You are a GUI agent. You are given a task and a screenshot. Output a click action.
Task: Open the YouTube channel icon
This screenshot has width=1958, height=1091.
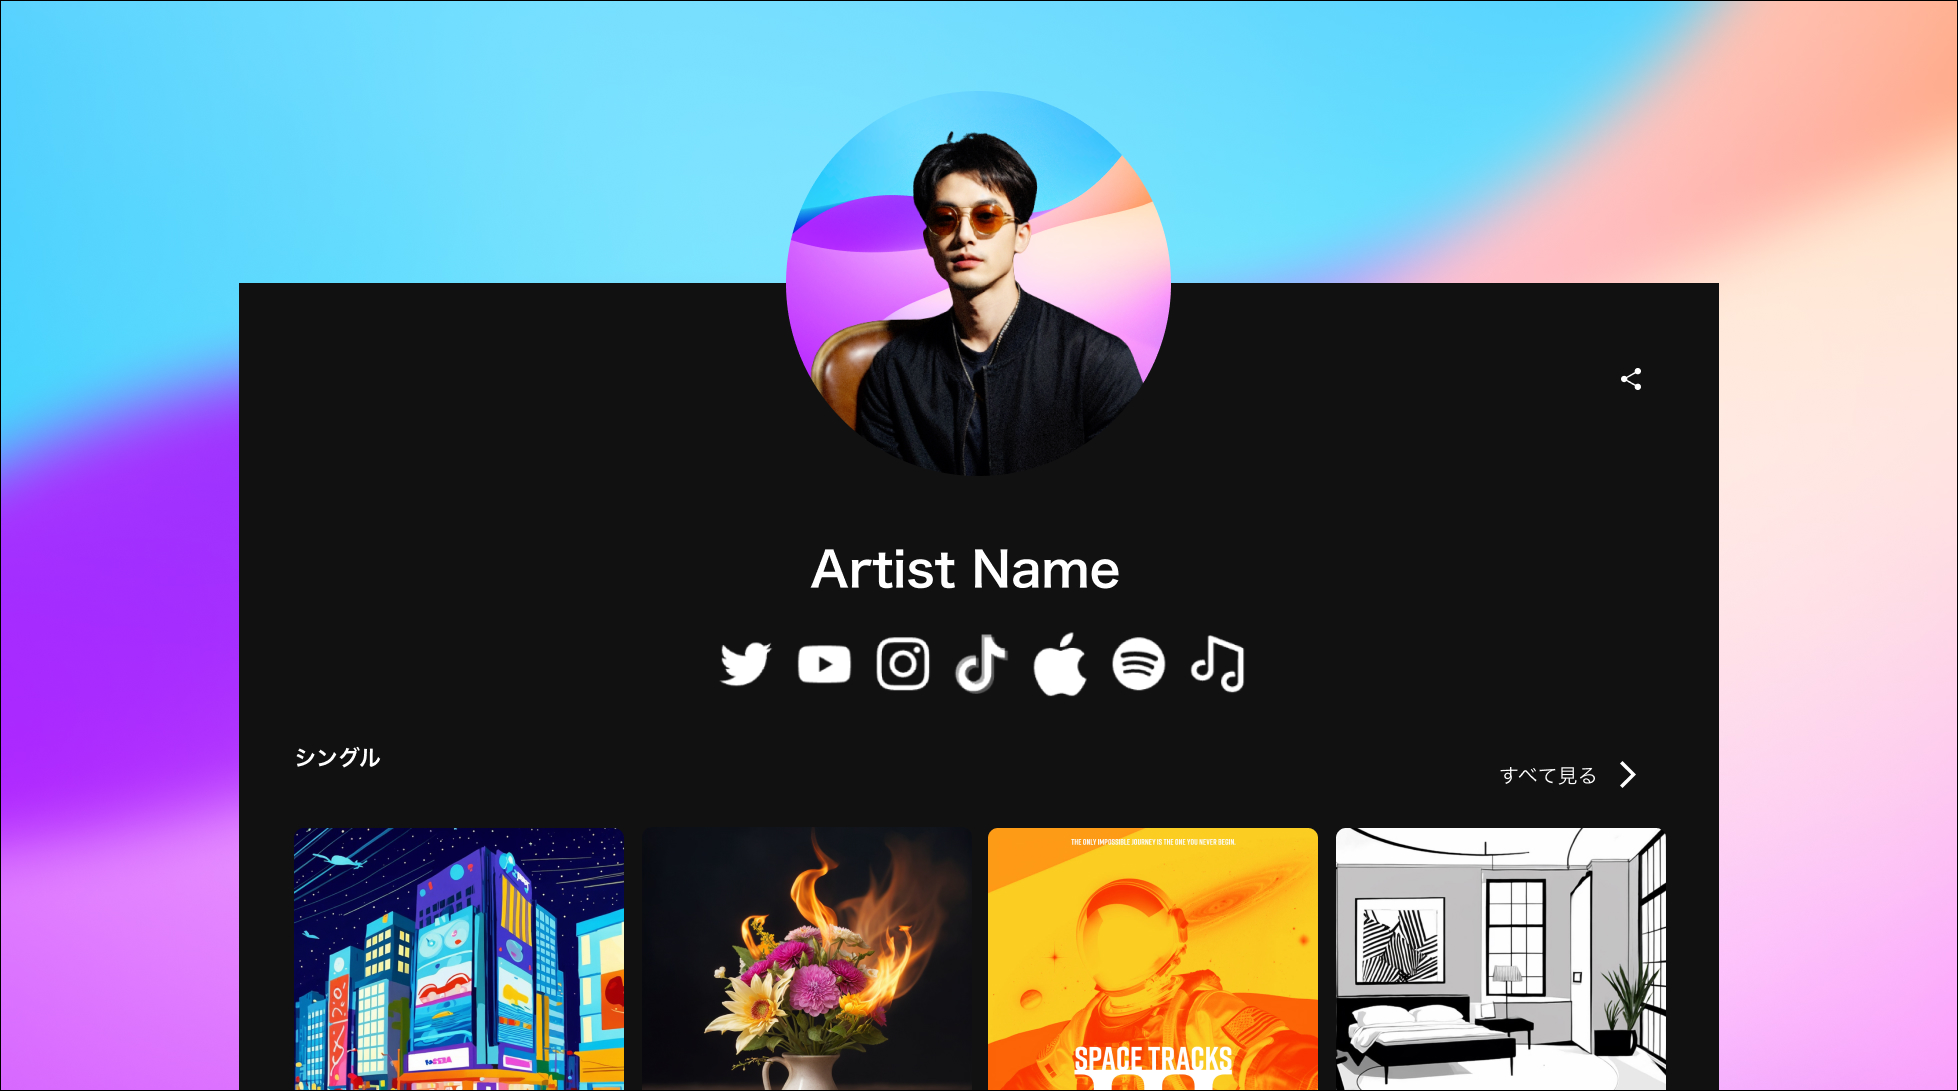(x=824, y=664)
